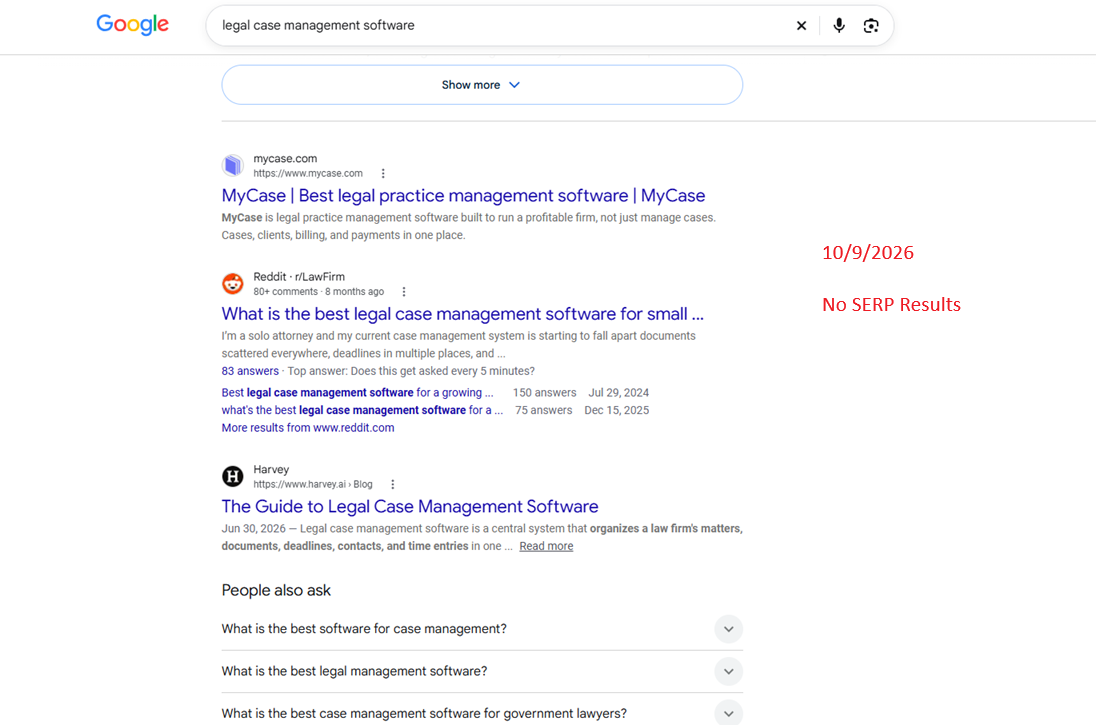Click Read more in Harvey snippet

[546, 546]
